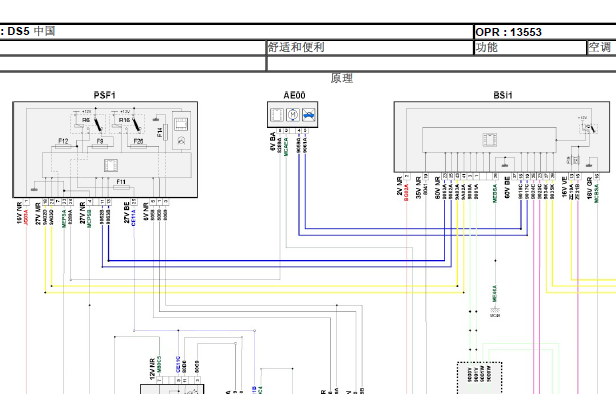Click the display screen icon in PSF1
Image resolution: width=616 pixels, height=394 pixels.
[182, 124]
